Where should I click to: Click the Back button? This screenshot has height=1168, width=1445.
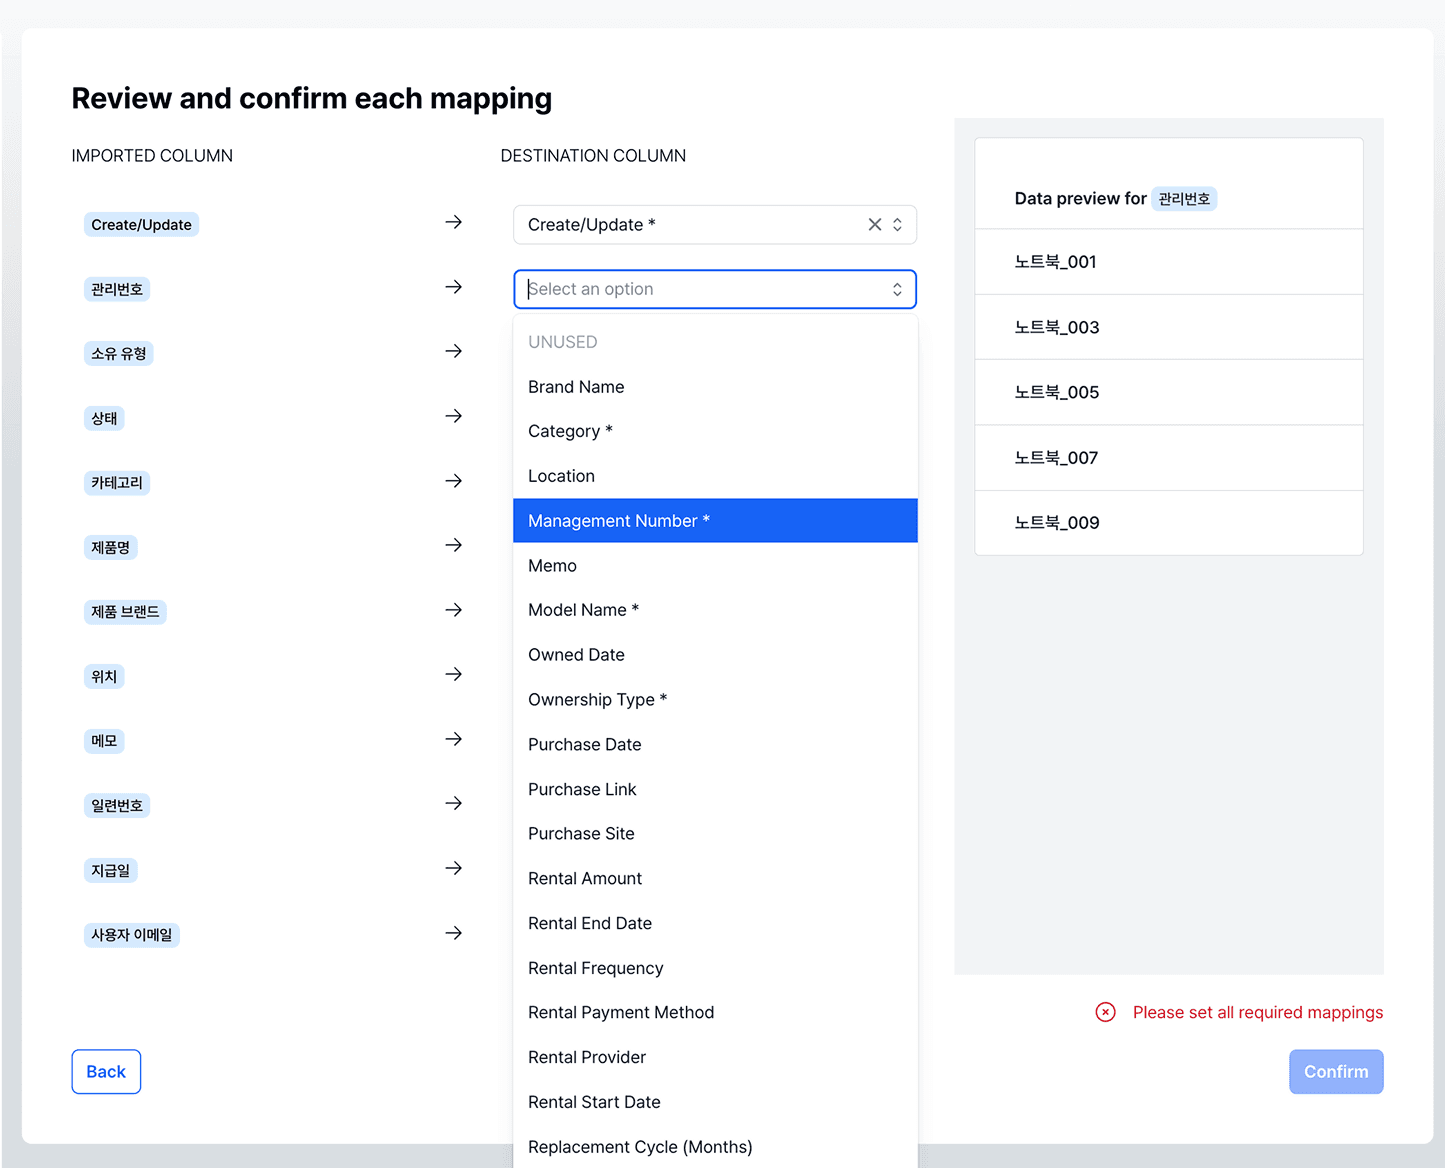pos(106,1072)
